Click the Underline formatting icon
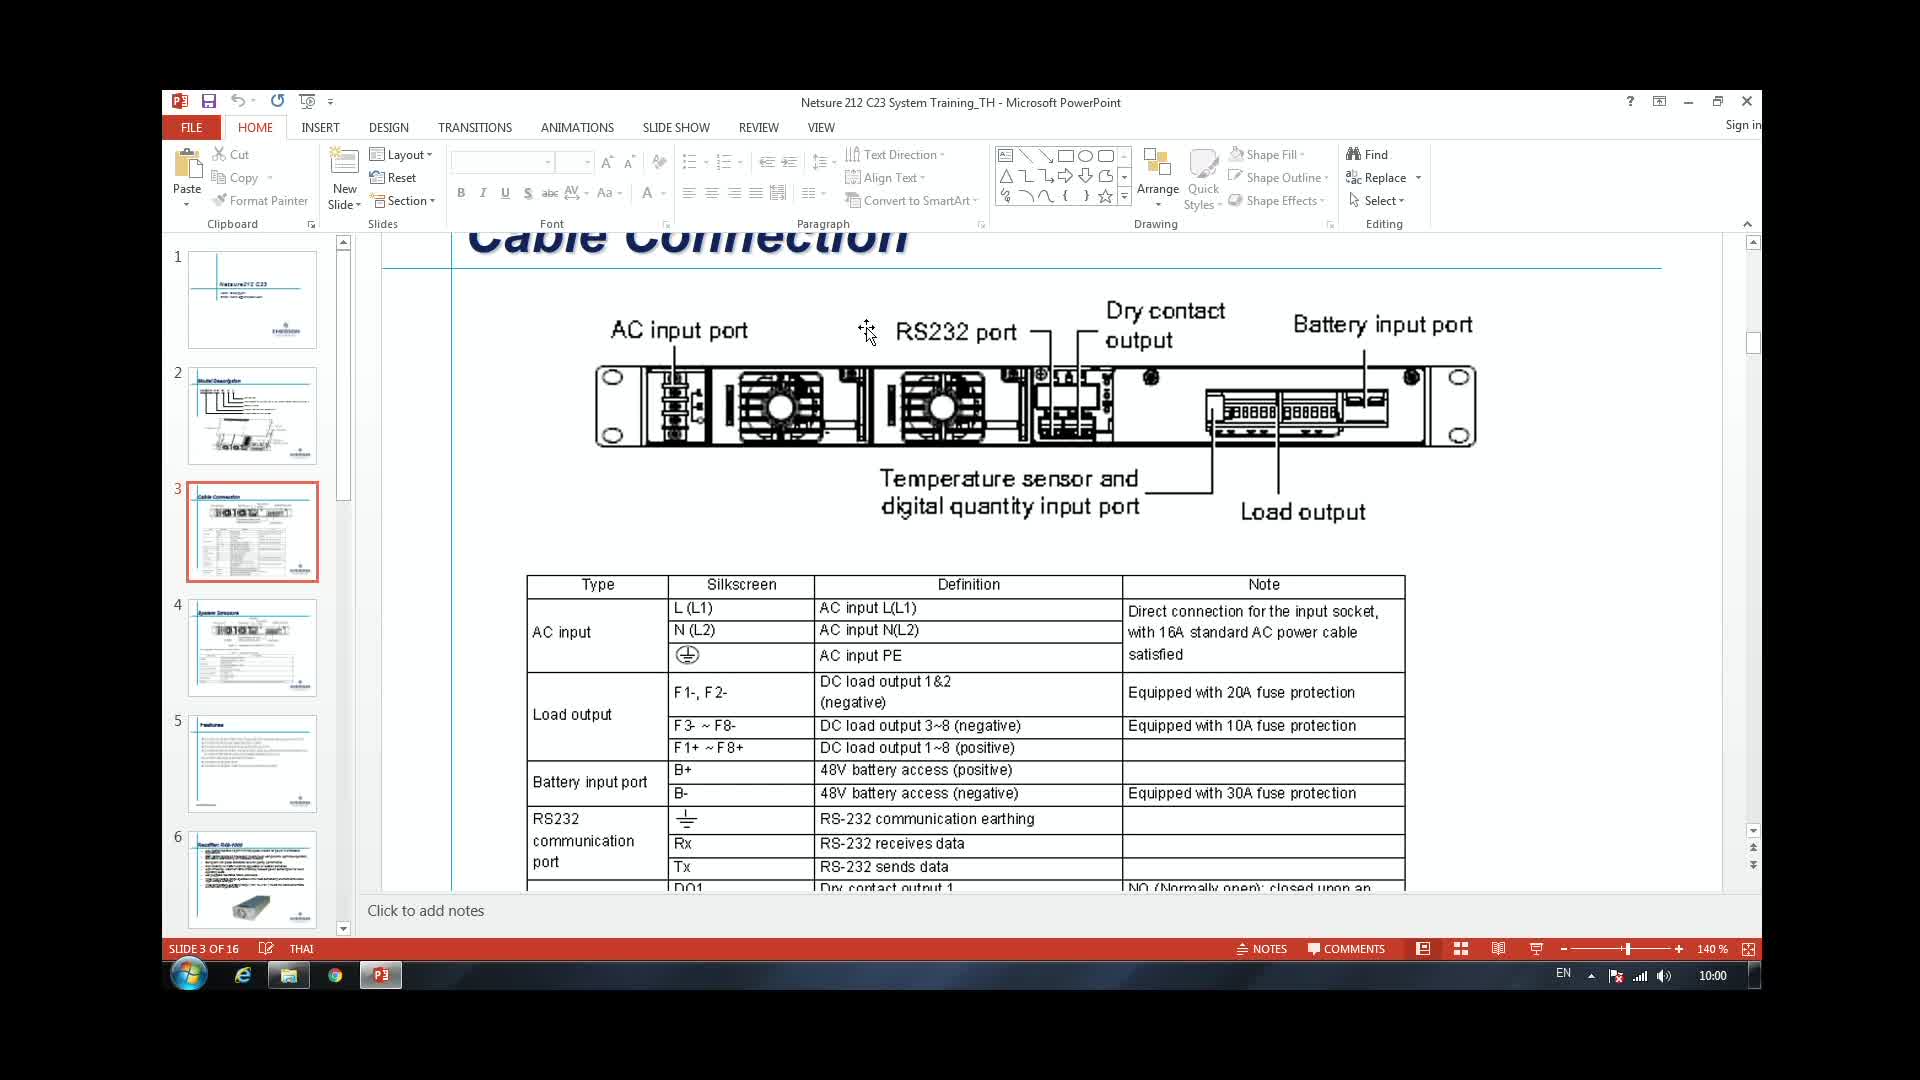1920x1080 pixels. click(505, 200)
